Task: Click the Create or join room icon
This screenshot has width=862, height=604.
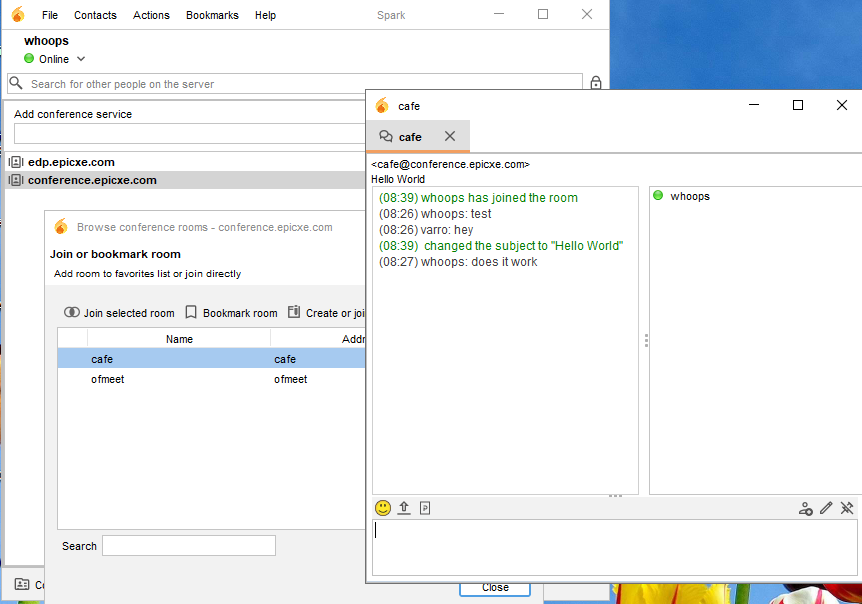Action: [294, 312]
